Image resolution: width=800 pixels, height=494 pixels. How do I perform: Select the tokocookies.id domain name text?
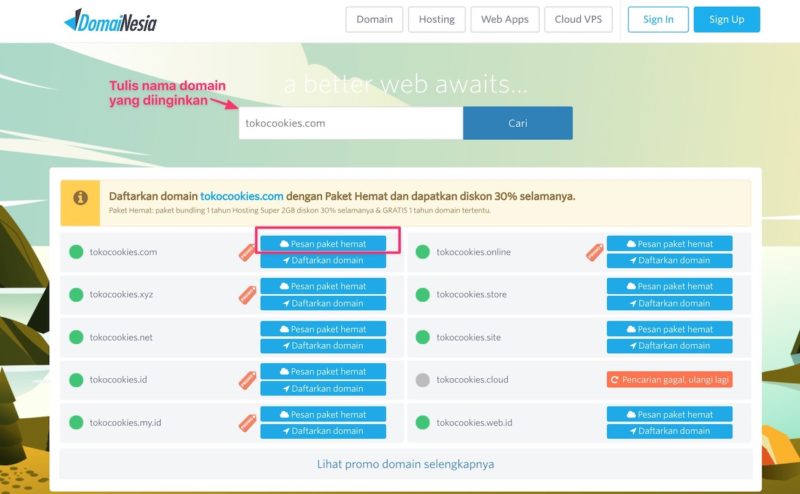click(118, 380)
